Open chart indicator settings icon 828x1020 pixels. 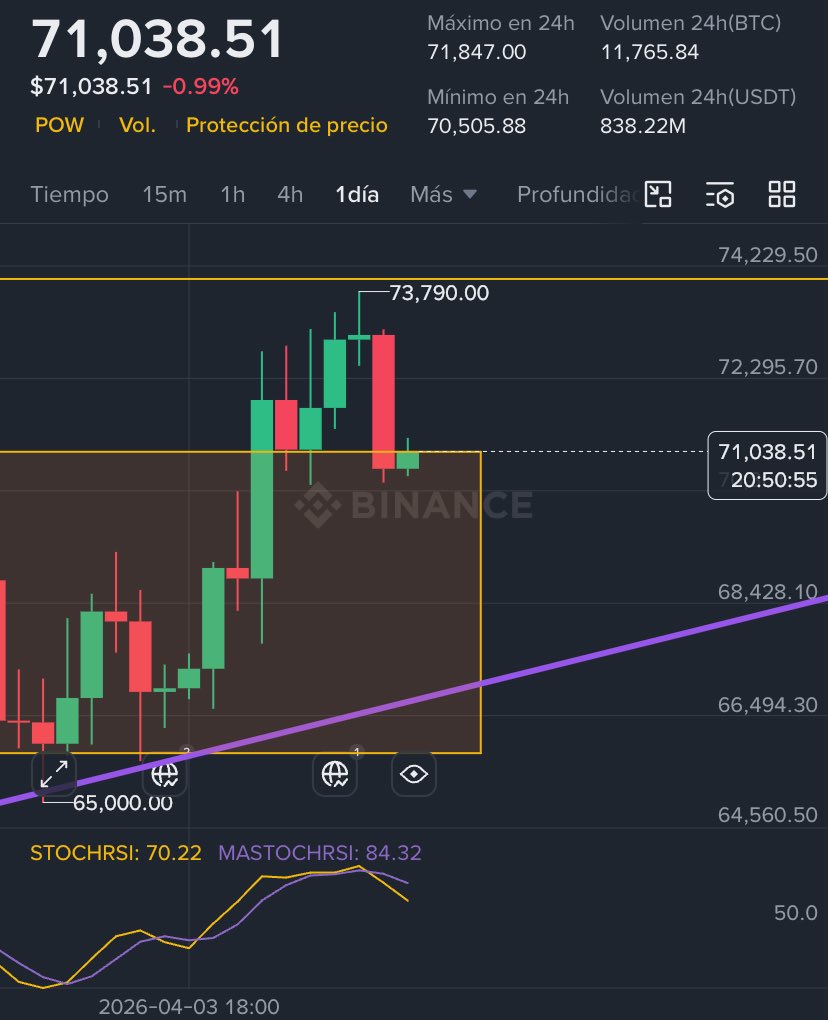[x=720, y=194]
